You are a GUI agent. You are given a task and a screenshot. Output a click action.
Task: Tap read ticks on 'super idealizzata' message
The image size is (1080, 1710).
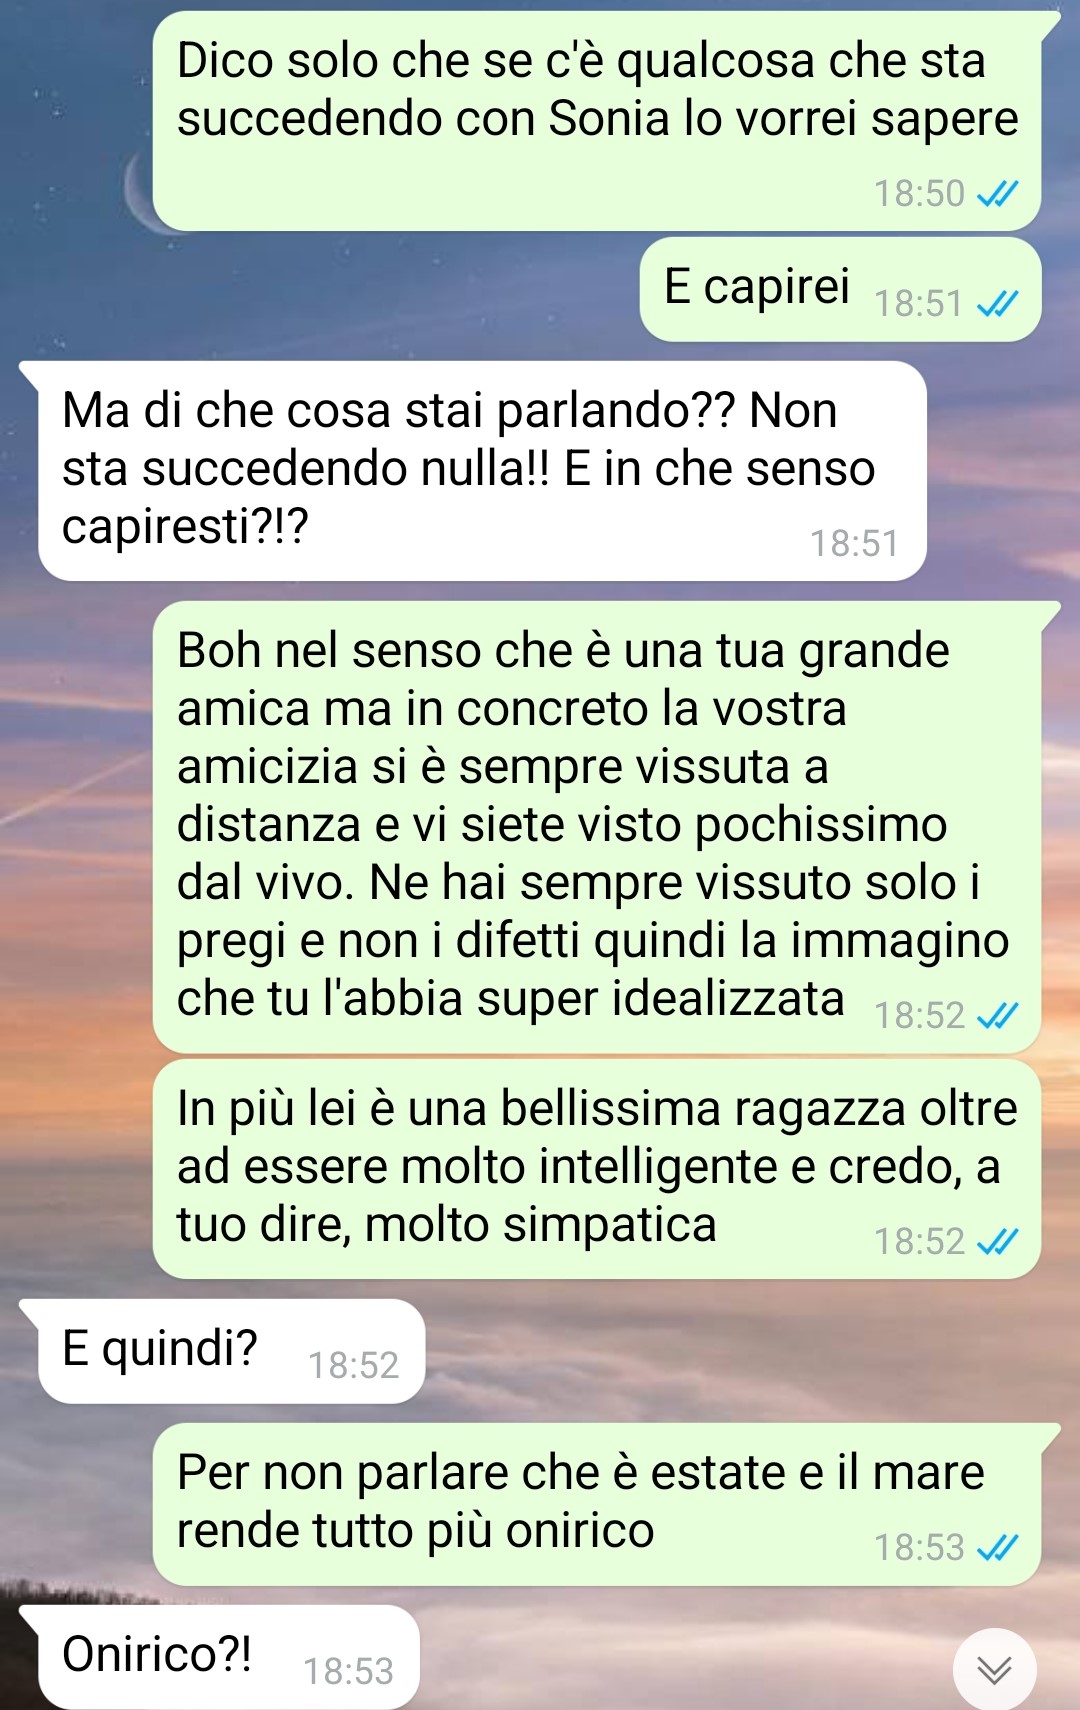pos(997,1016)
